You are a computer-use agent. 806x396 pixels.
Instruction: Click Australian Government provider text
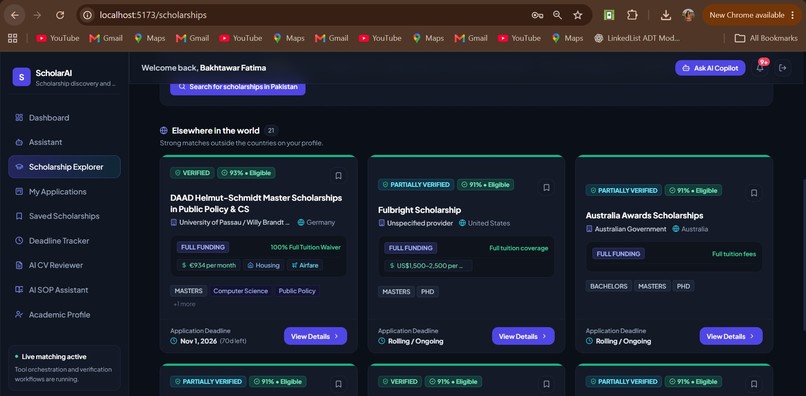(x=630, y=229)
